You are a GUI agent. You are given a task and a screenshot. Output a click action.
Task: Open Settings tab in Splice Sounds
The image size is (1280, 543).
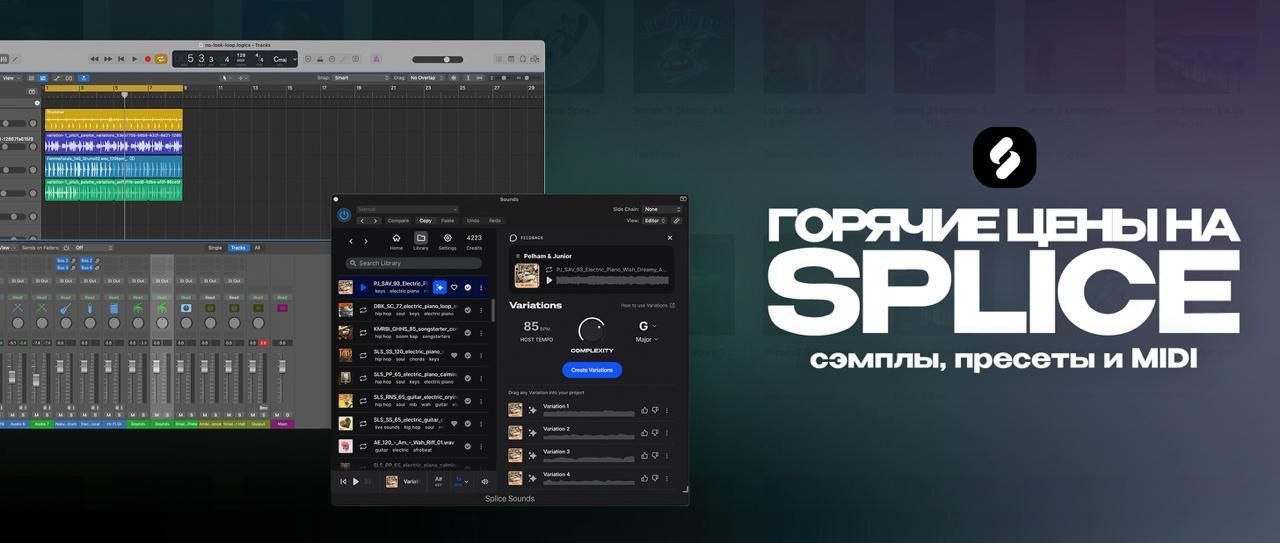tap(447, 241)
